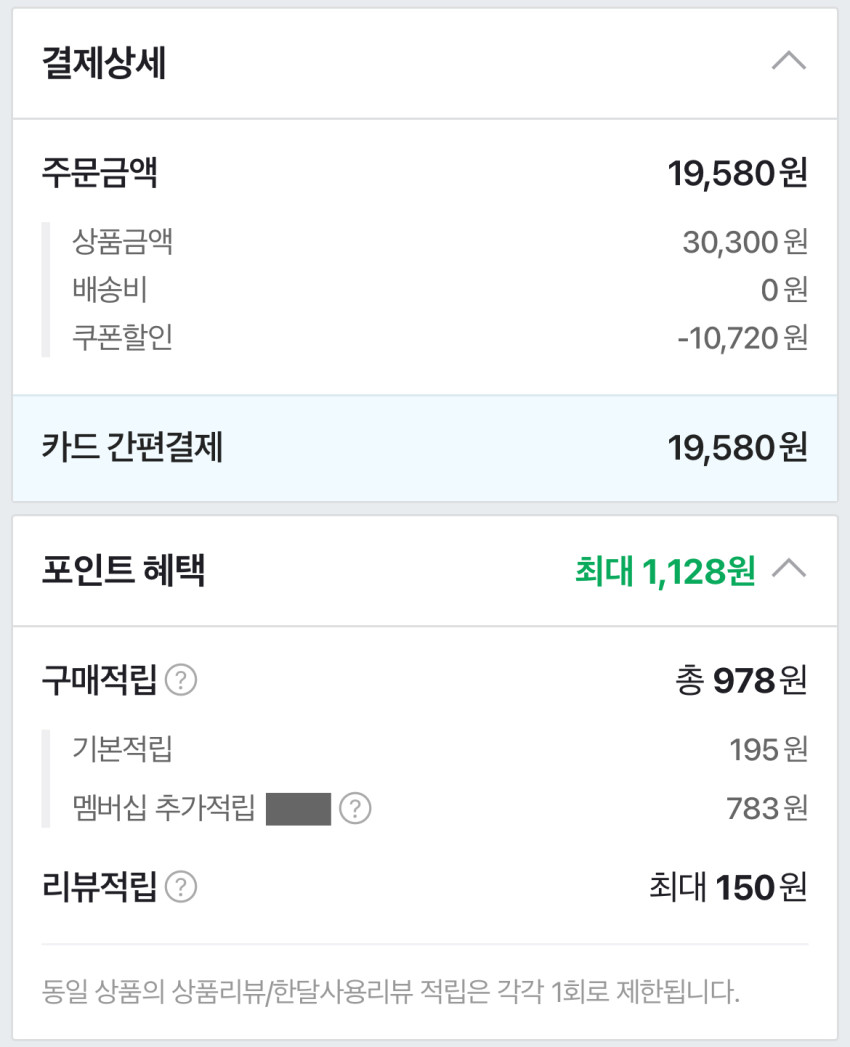Viewport: 850px width, 1047px height.
Task: Click the 최대 150원 review reward amount
Action: point(727,887)
